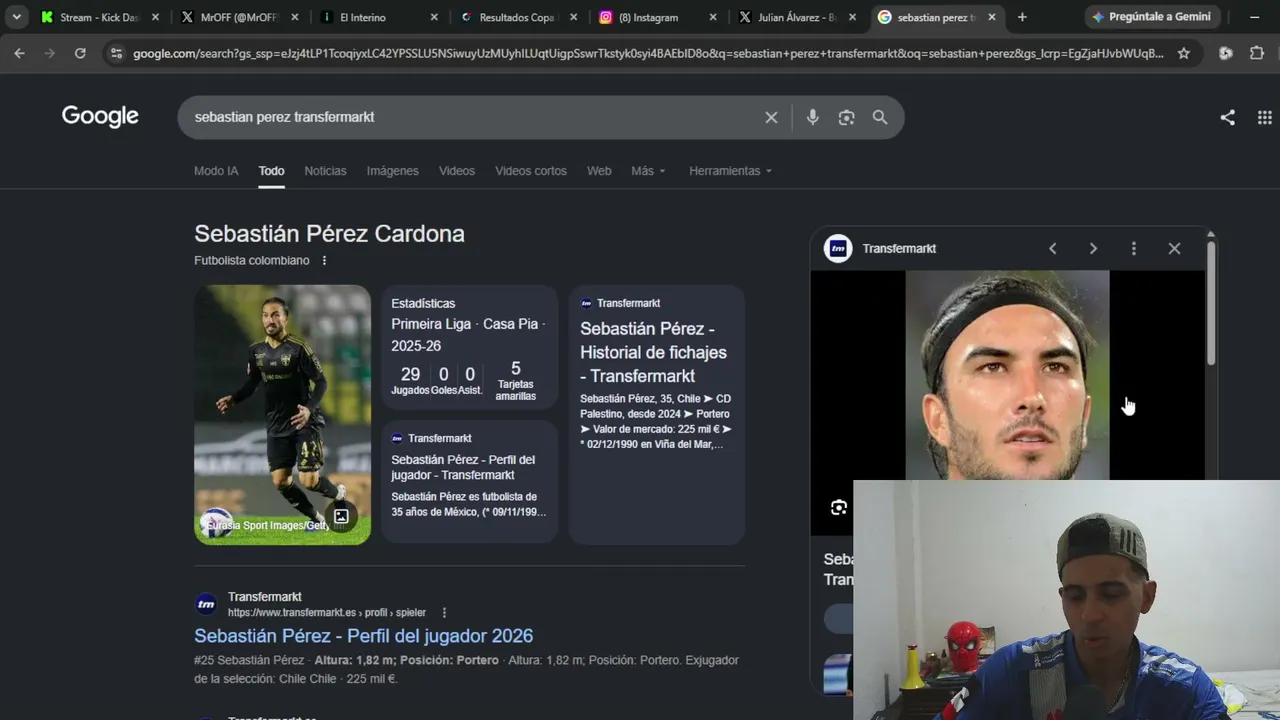This screenshot has height=720, width=1280.
Task: Open a new browser tab
Action: tap(1022, 17)
